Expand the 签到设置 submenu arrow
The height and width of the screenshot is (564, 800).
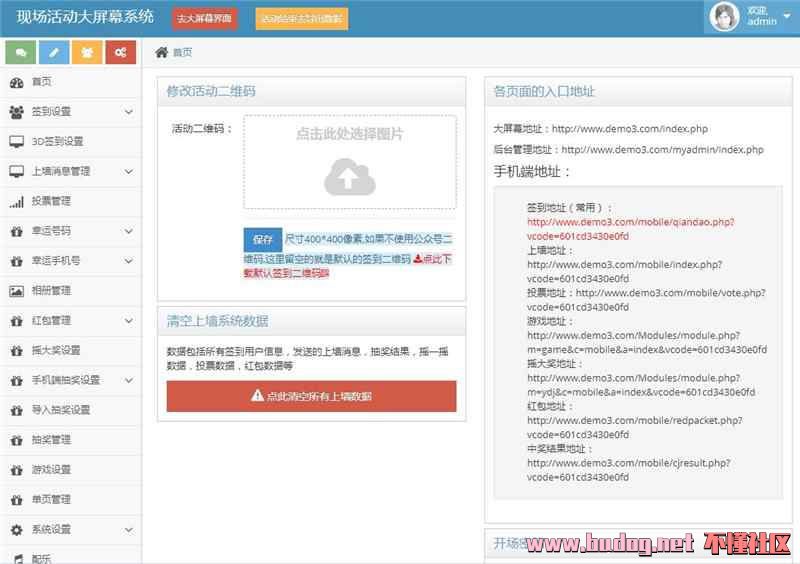point(129,112)
